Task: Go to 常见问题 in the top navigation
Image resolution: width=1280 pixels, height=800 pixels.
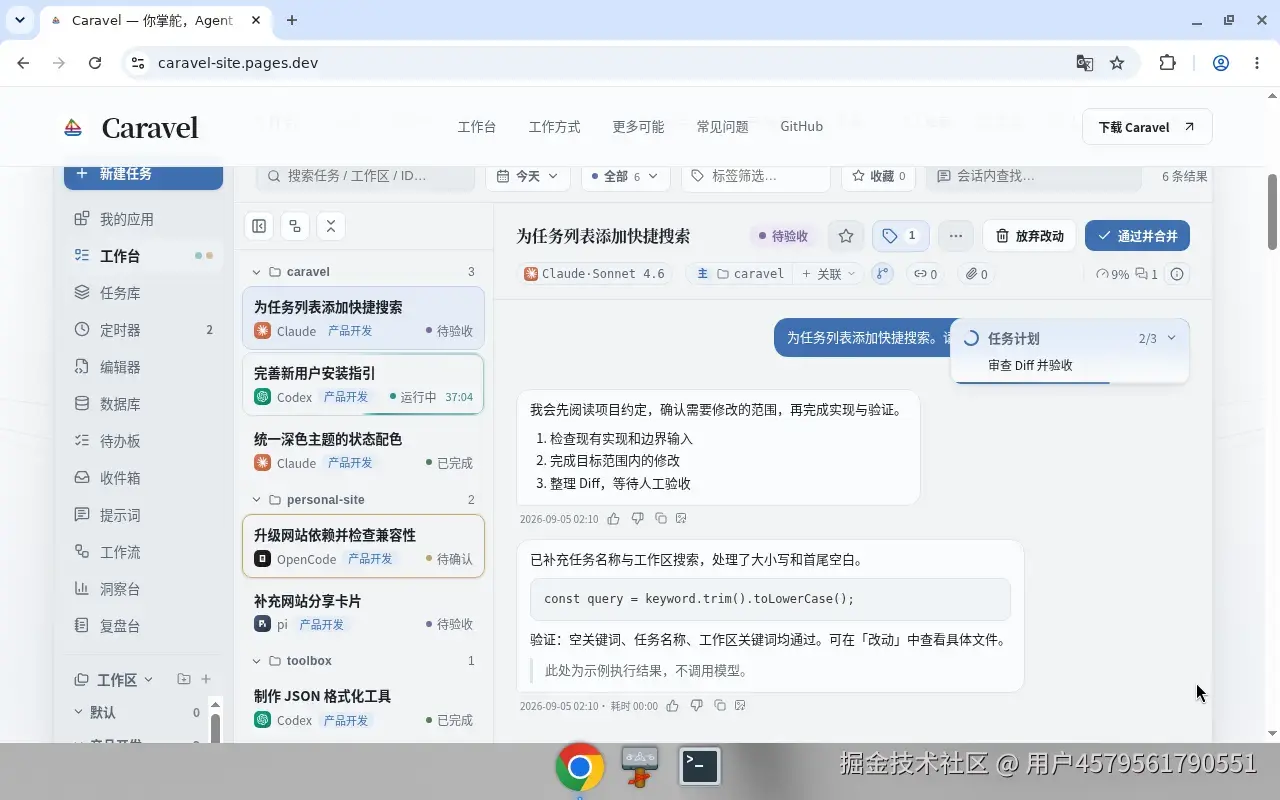Action: (722, 127)
